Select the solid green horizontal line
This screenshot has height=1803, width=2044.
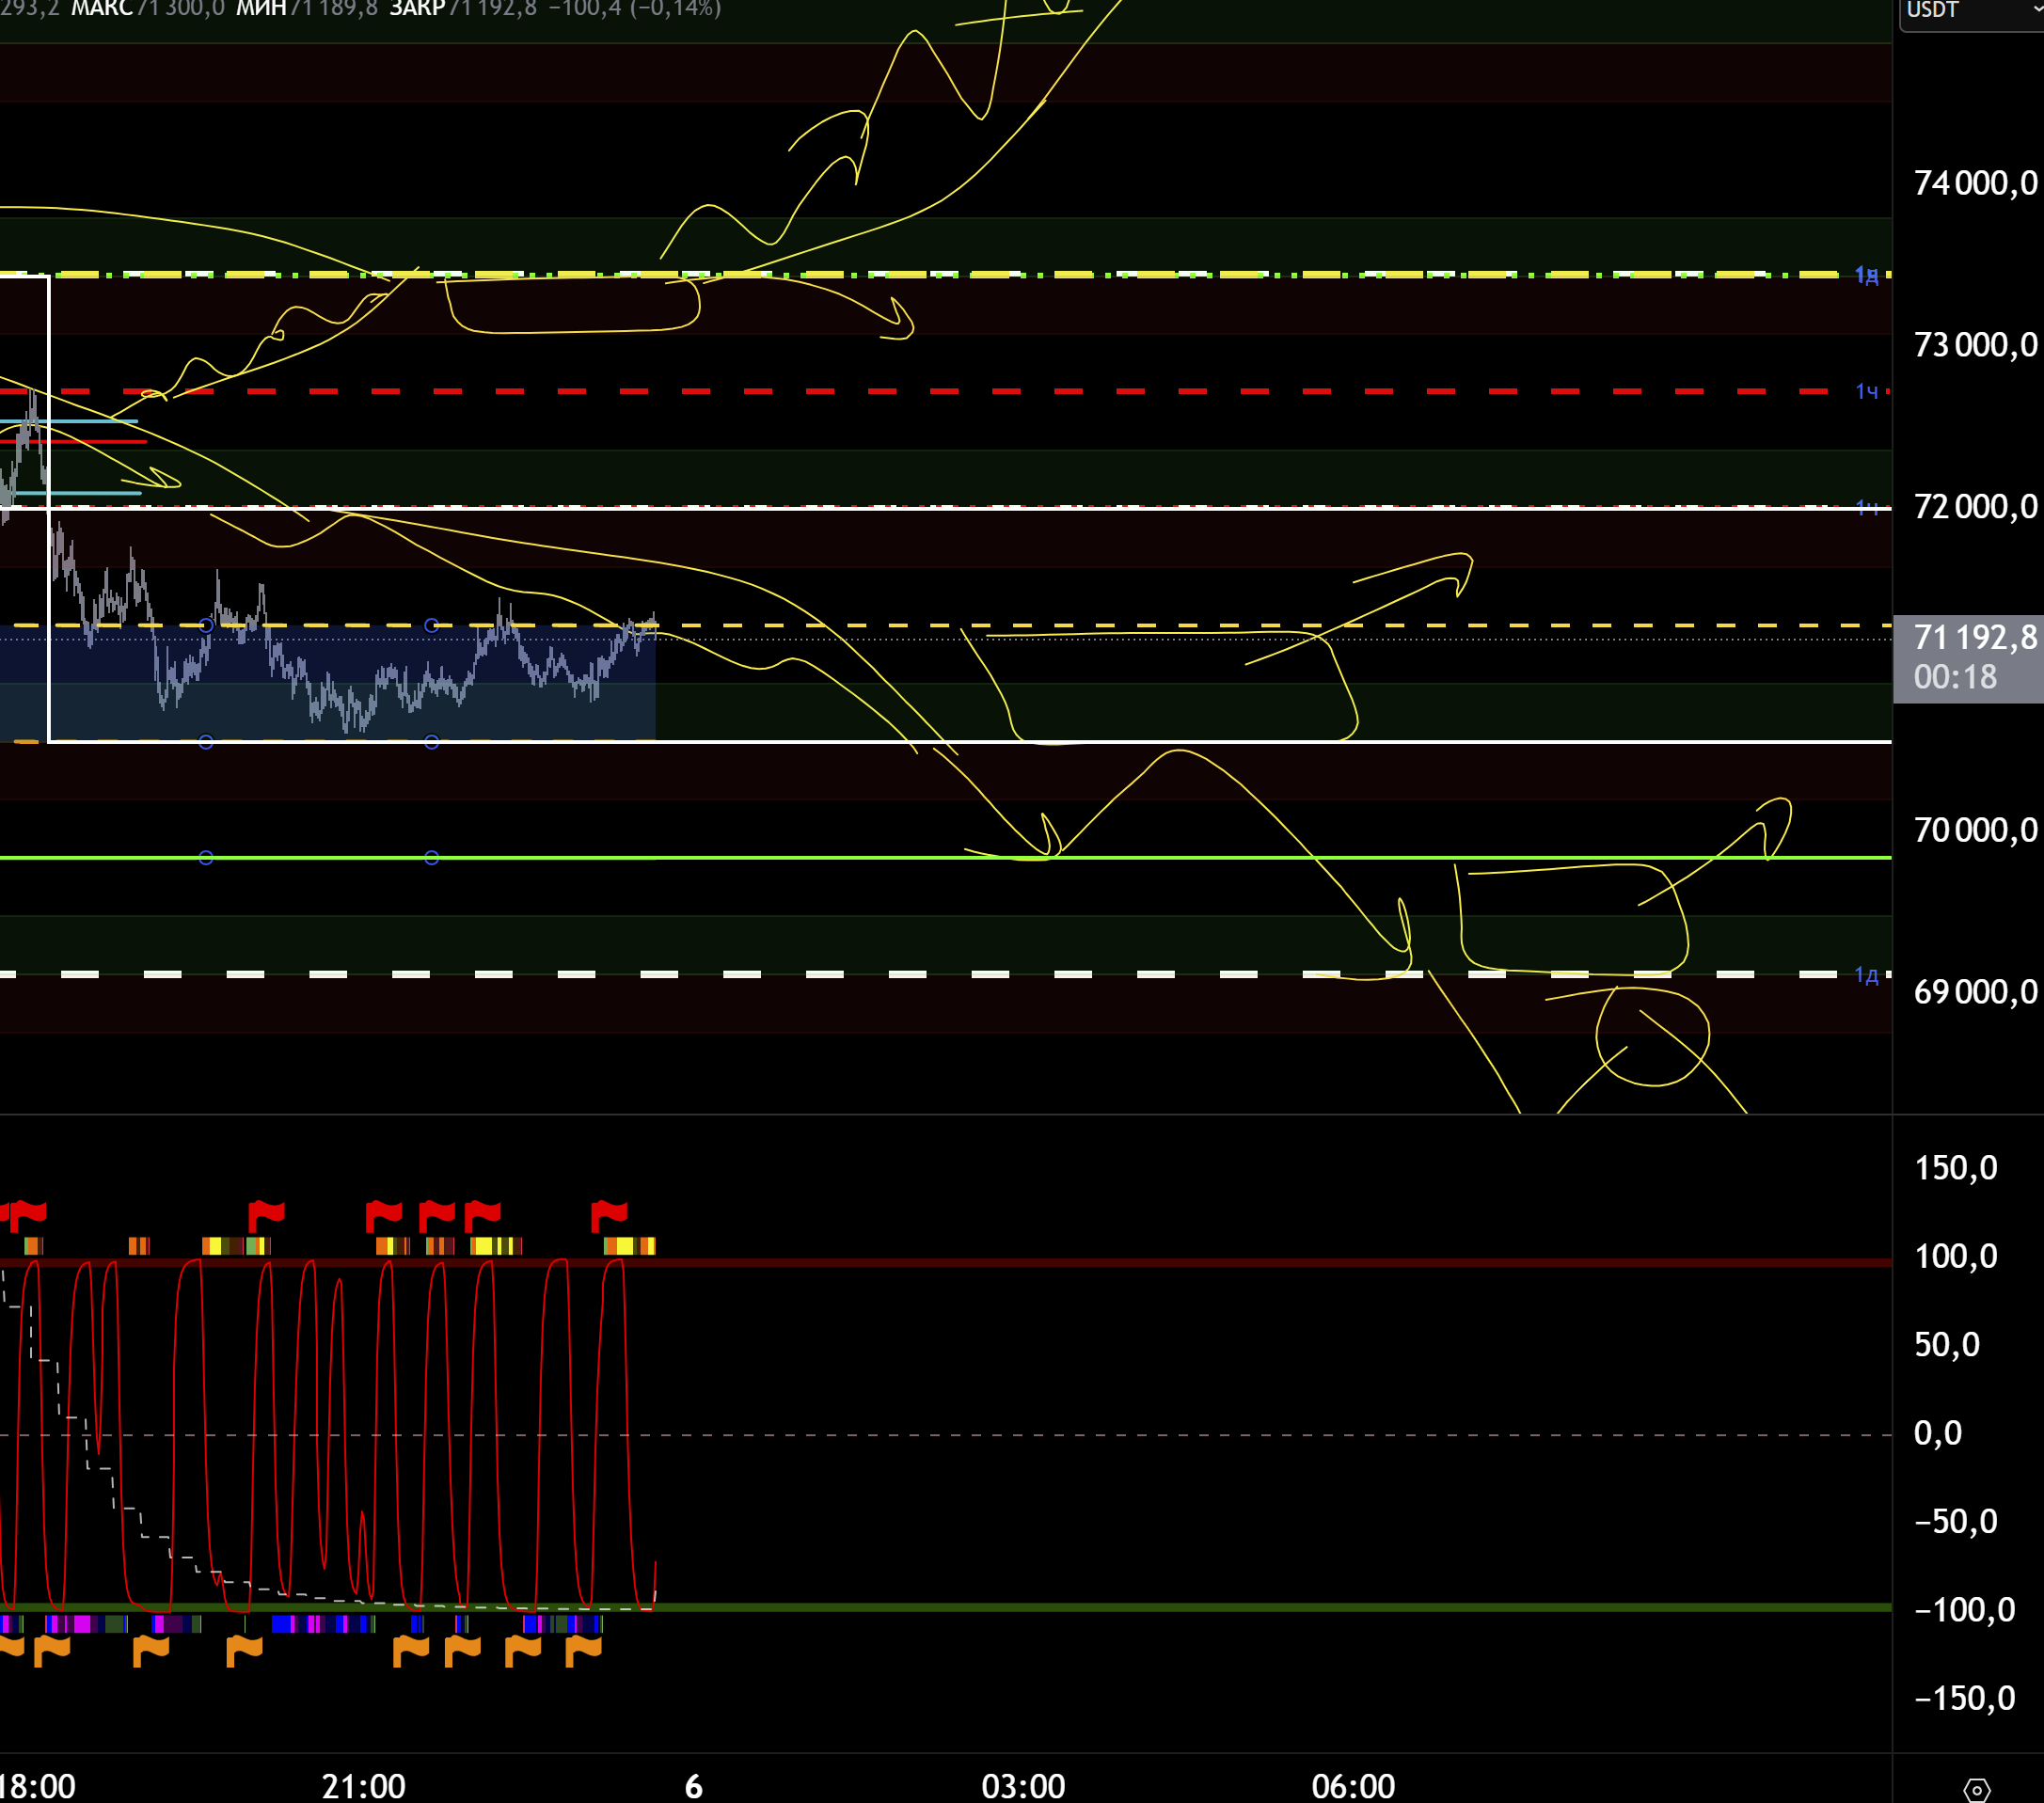[1200, 858]
